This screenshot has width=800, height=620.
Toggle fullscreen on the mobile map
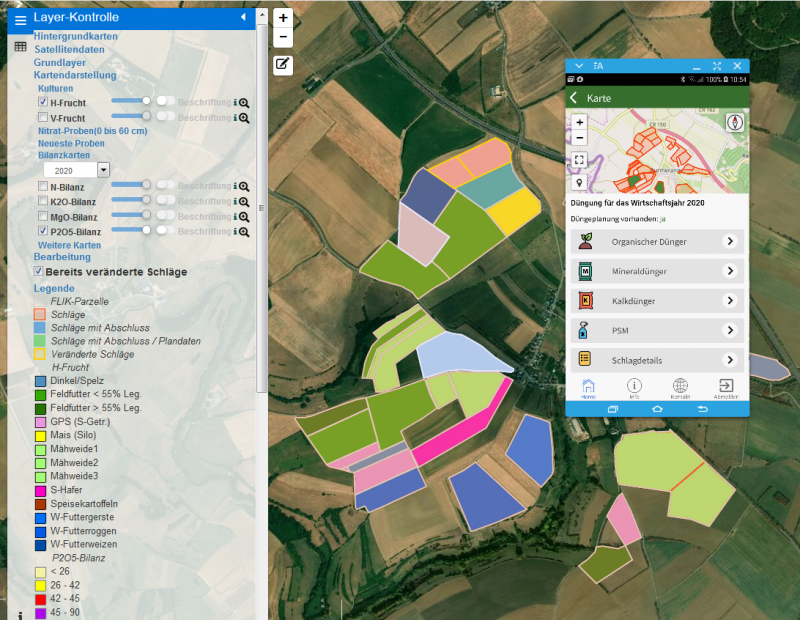click(579, 160)
